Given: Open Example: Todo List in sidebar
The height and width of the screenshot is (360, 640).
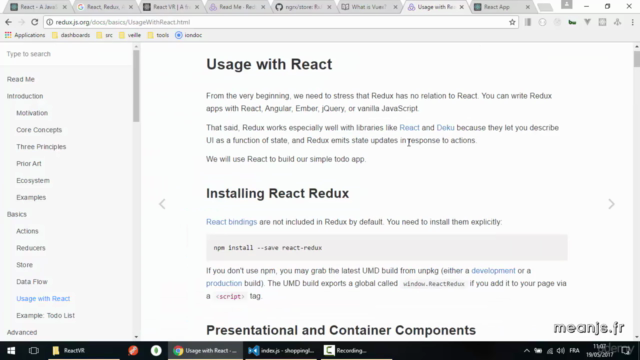Looking at the screenshot, I should coord(45,316).
